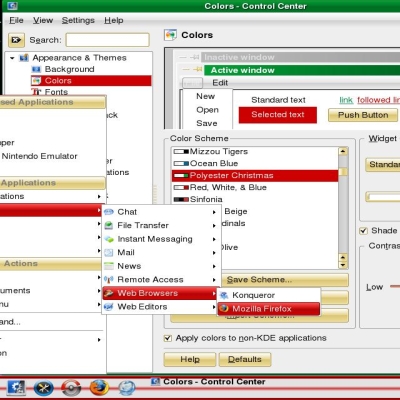
Task: Open the Settings menu
Action: click(x=78, y=20)
